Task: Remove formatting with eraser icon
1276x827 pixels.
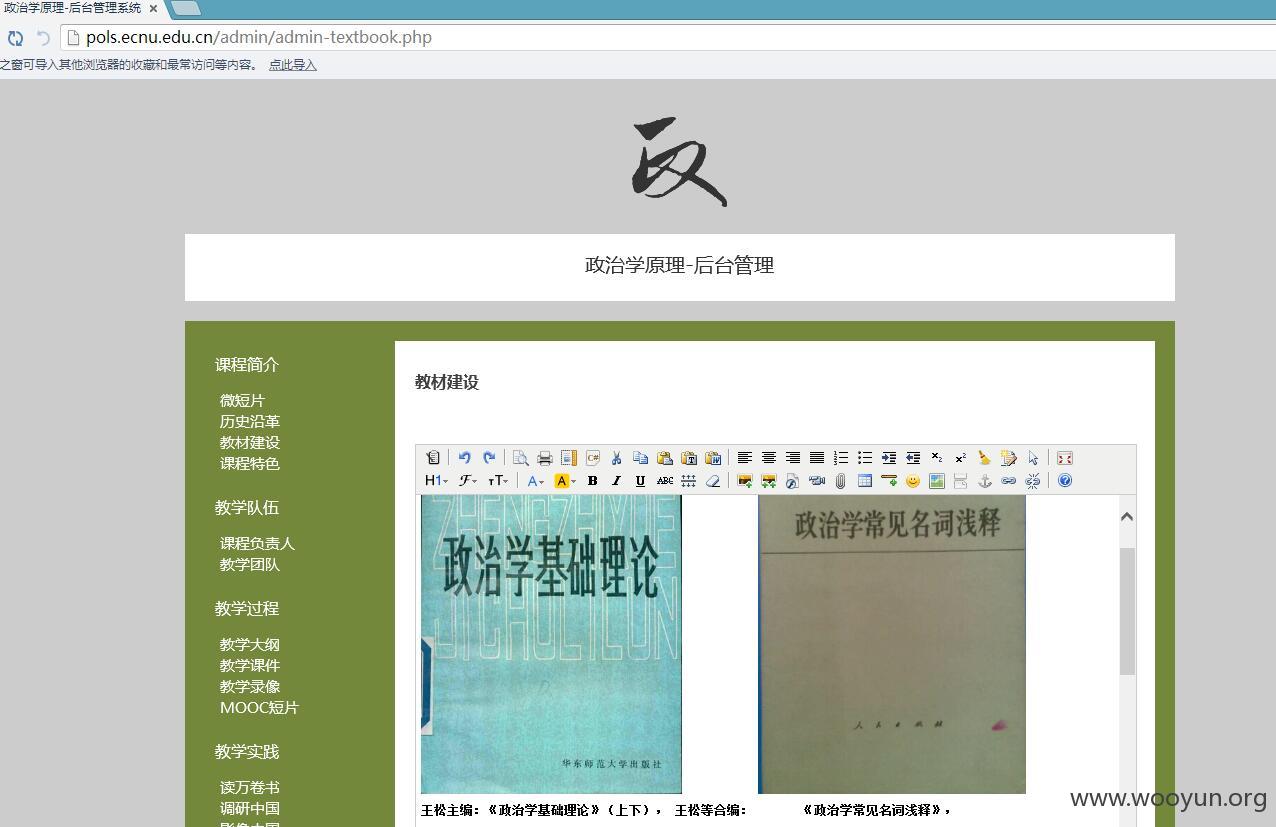Action: pyautogui.click(x=712, y=481)
